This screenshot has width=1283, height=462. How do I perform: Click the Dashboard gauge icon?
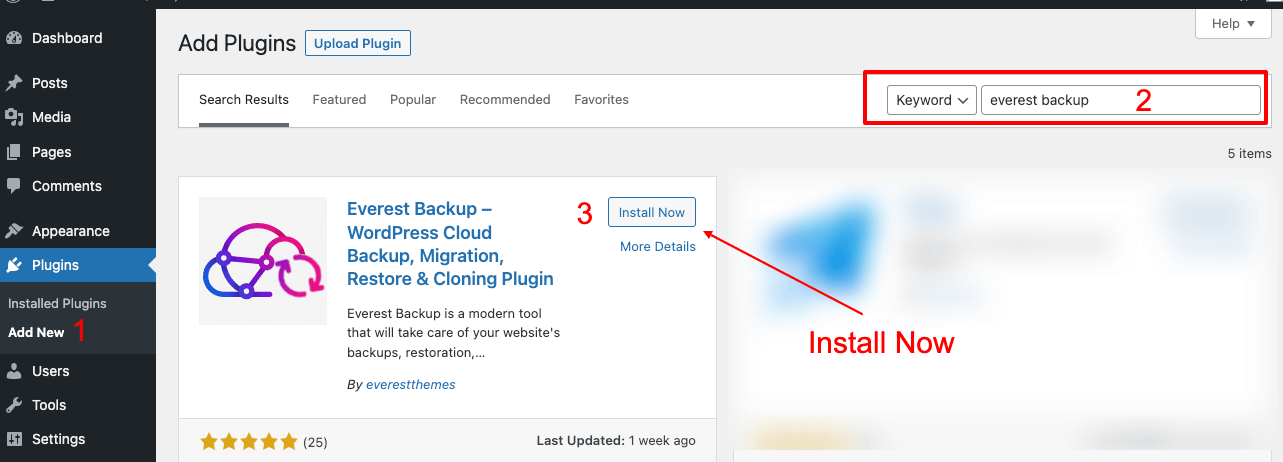tap(14, 38)
